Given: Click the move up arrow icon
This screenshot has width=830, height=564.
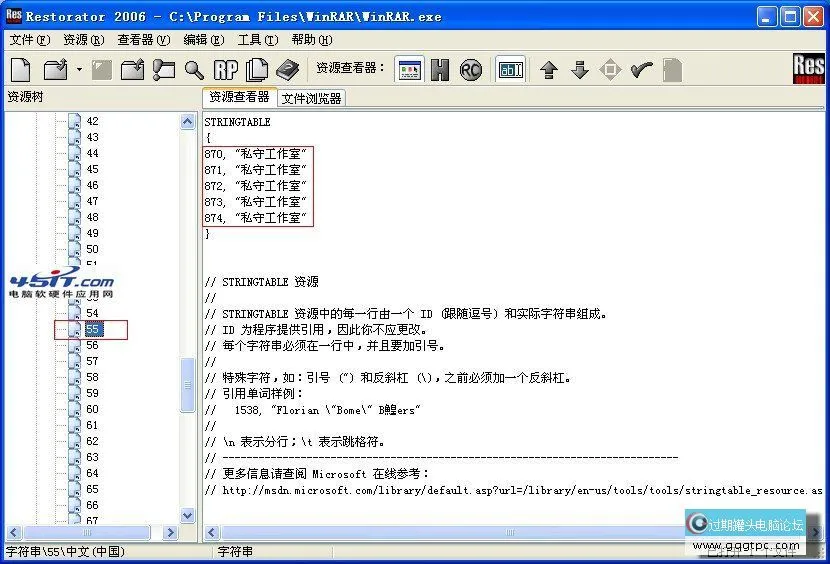Looking at the screenshot, I should (549, 69).
